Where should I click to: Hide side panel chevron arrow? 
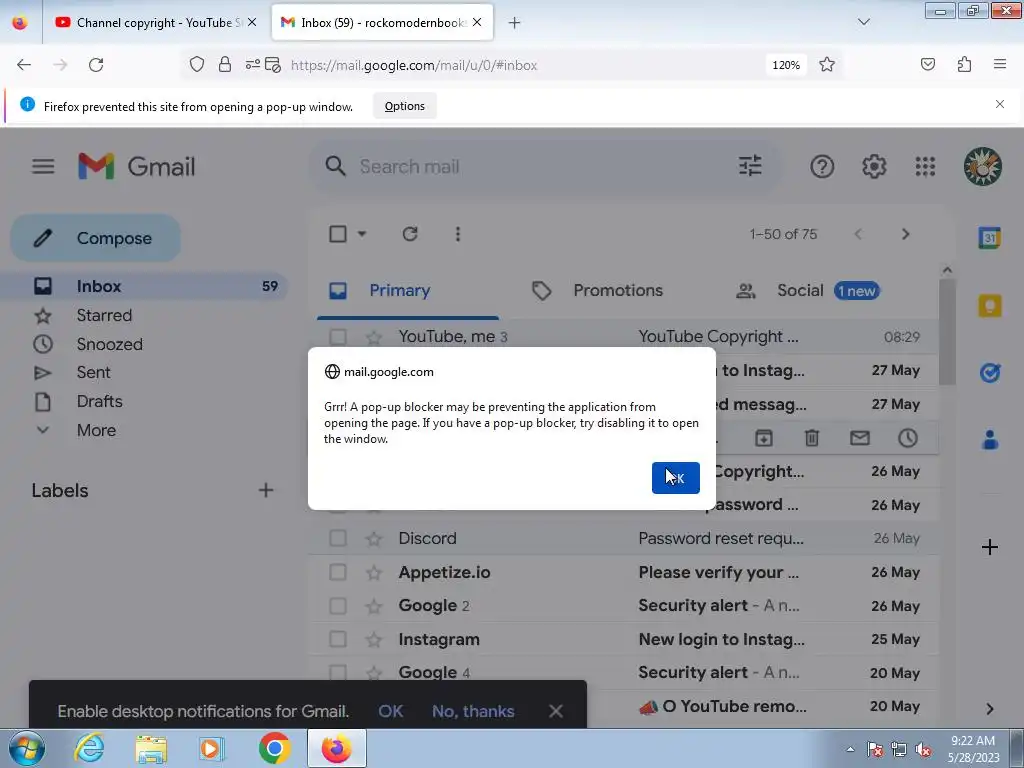990,709
